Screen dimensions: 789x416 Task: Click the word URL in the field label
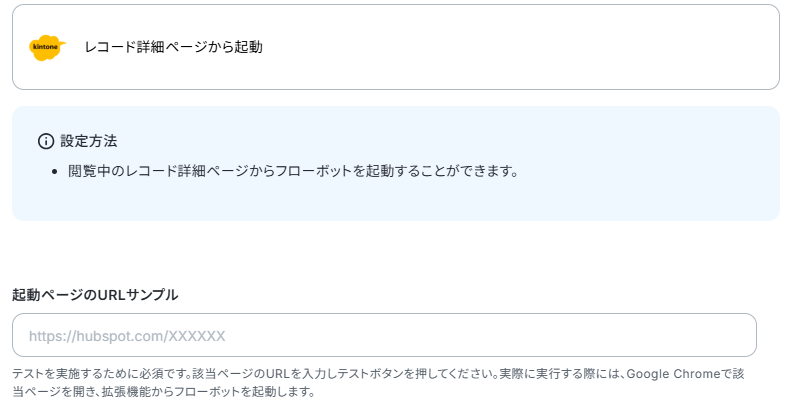pos(111,295)
